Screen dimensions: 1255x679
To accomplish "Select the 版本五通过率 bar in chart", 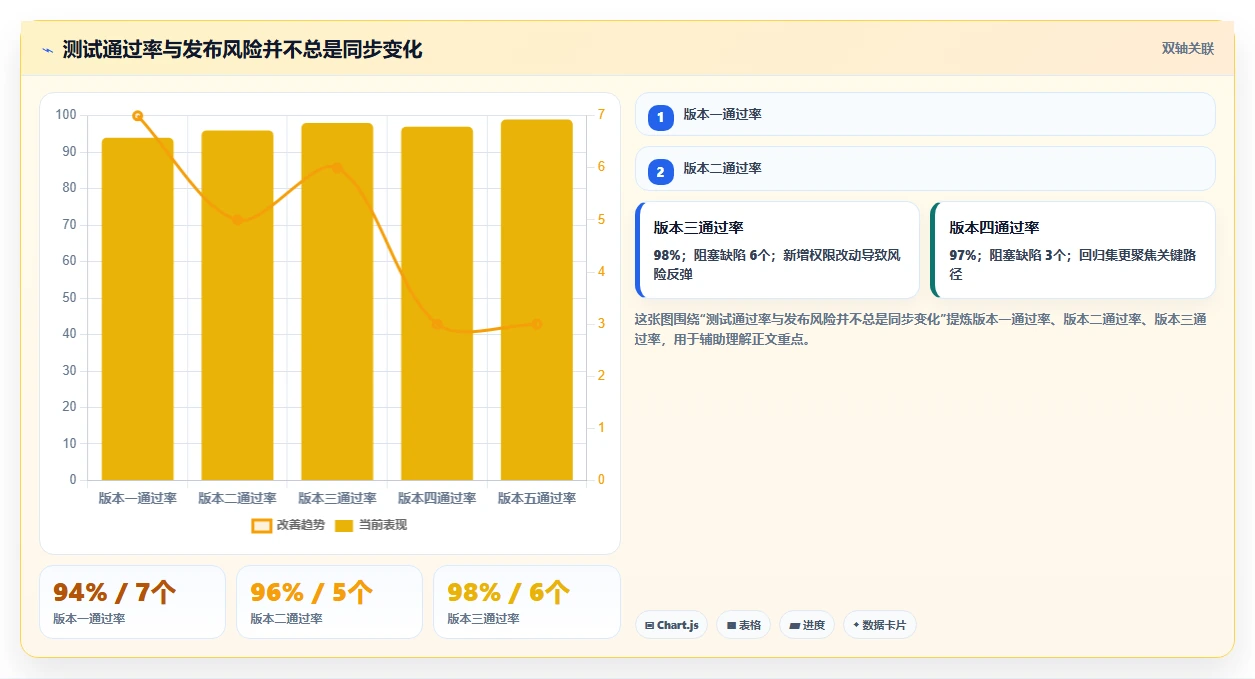I will coord(537,300).
